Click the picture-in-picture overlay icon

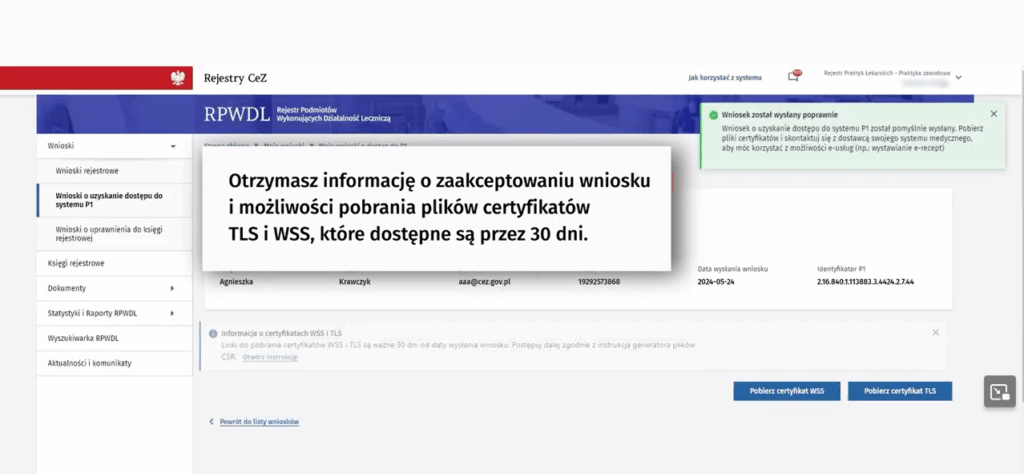pos(999,392)
